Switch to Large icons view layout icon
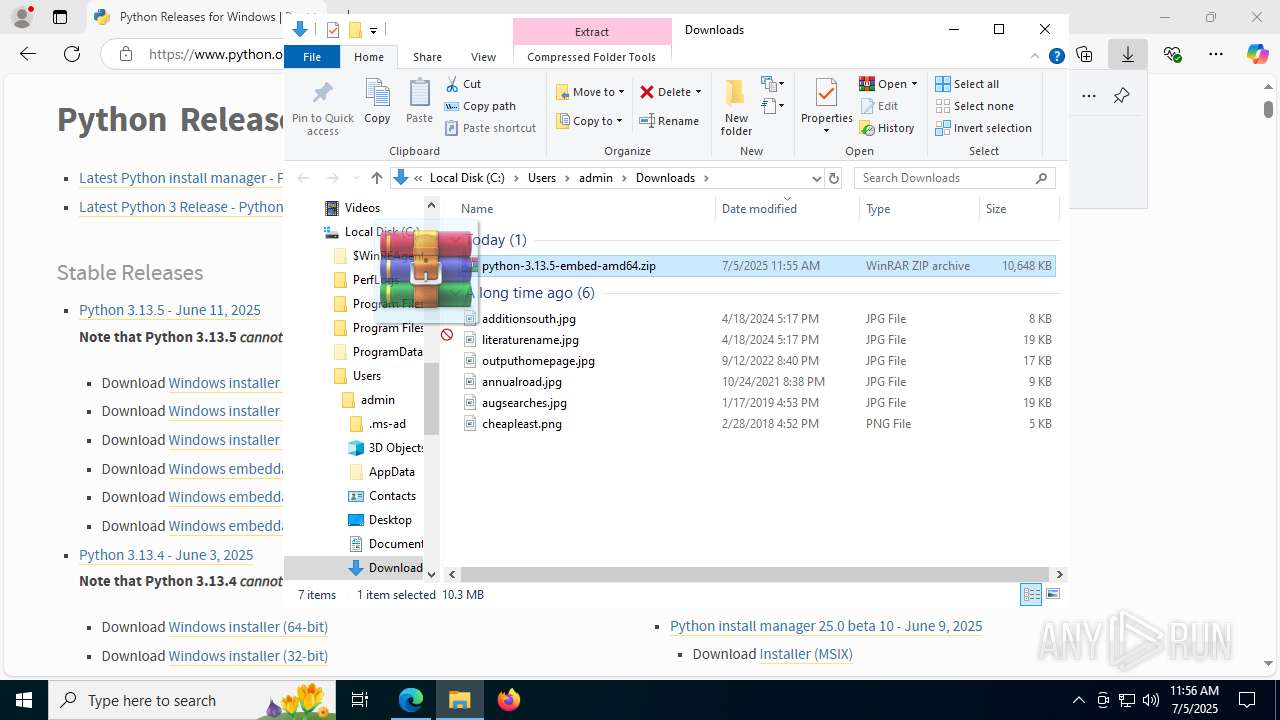This screenshot has width=1280, height=720. 1052,595
